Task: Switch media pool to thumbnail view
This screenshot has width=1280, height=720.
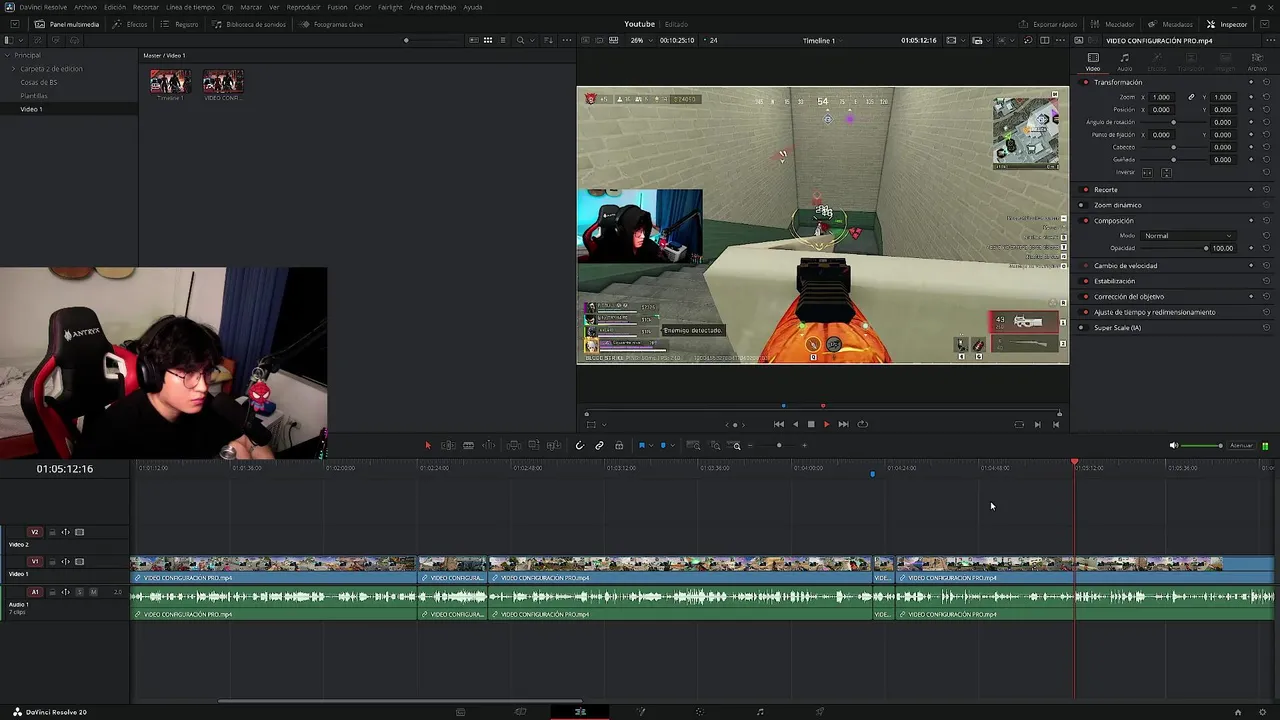Action: pyautogui.click(x=488, y=40)
